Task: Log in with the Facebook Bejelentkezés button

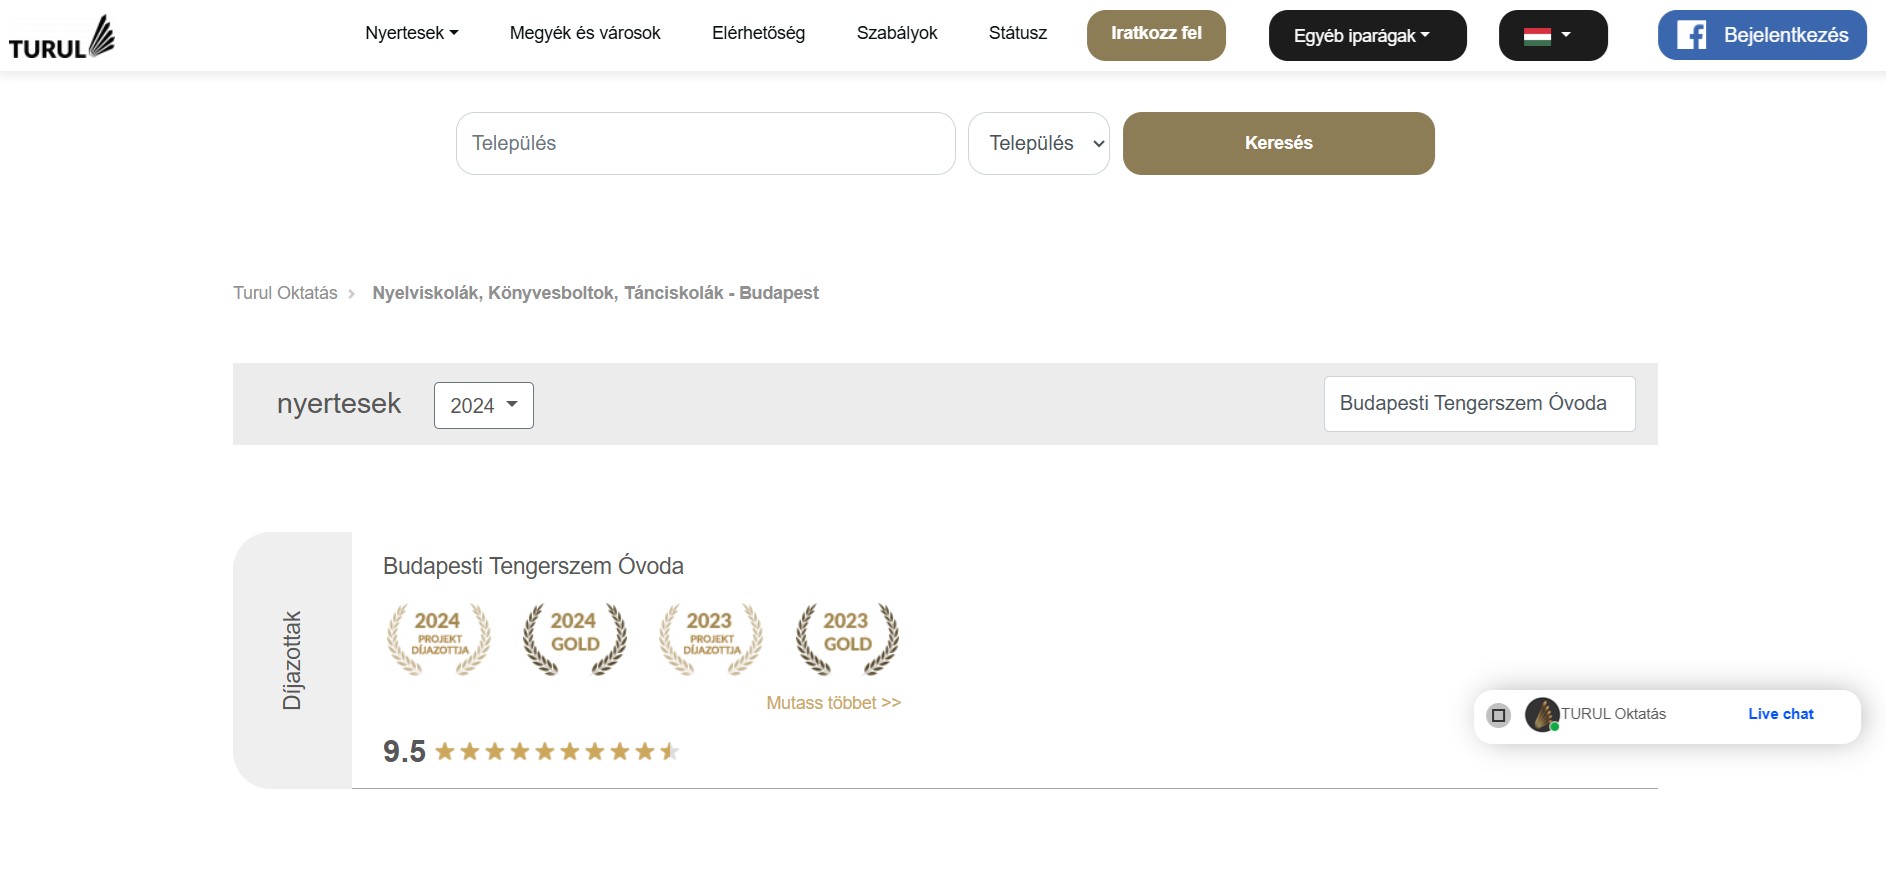Action: point(1762,35)
